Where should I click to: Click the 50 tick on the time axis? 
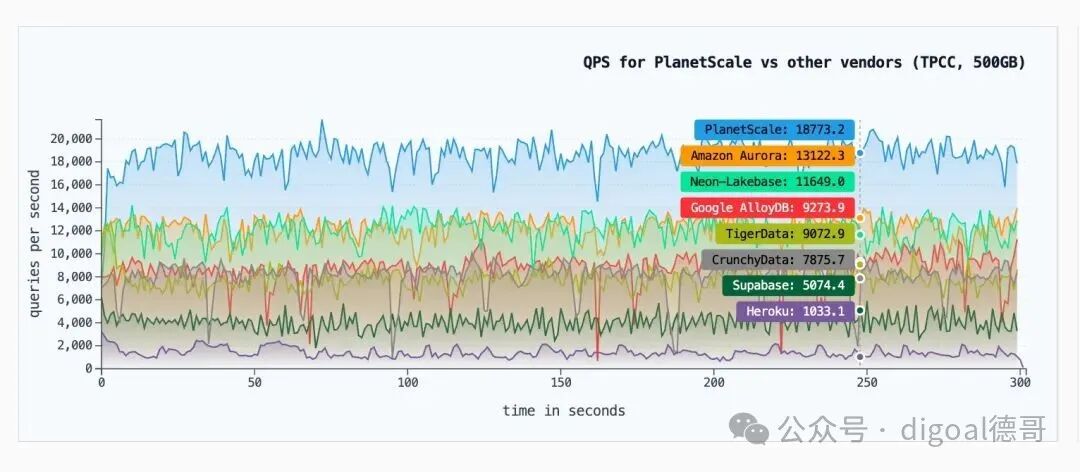click(x=255, y=382)
